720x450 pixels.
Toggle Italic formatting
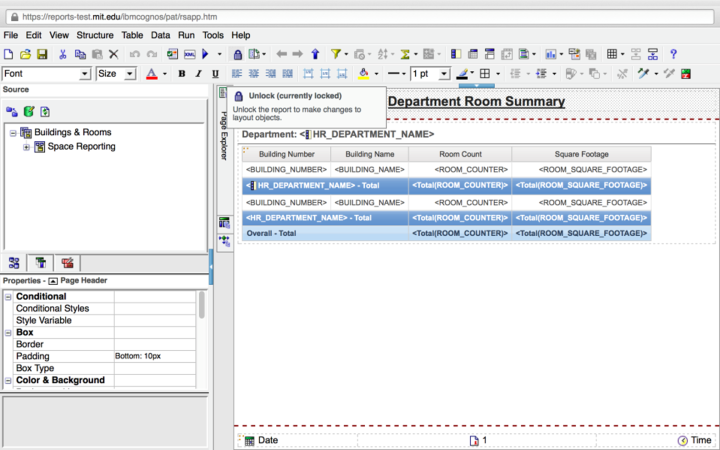tap(199, 74)
